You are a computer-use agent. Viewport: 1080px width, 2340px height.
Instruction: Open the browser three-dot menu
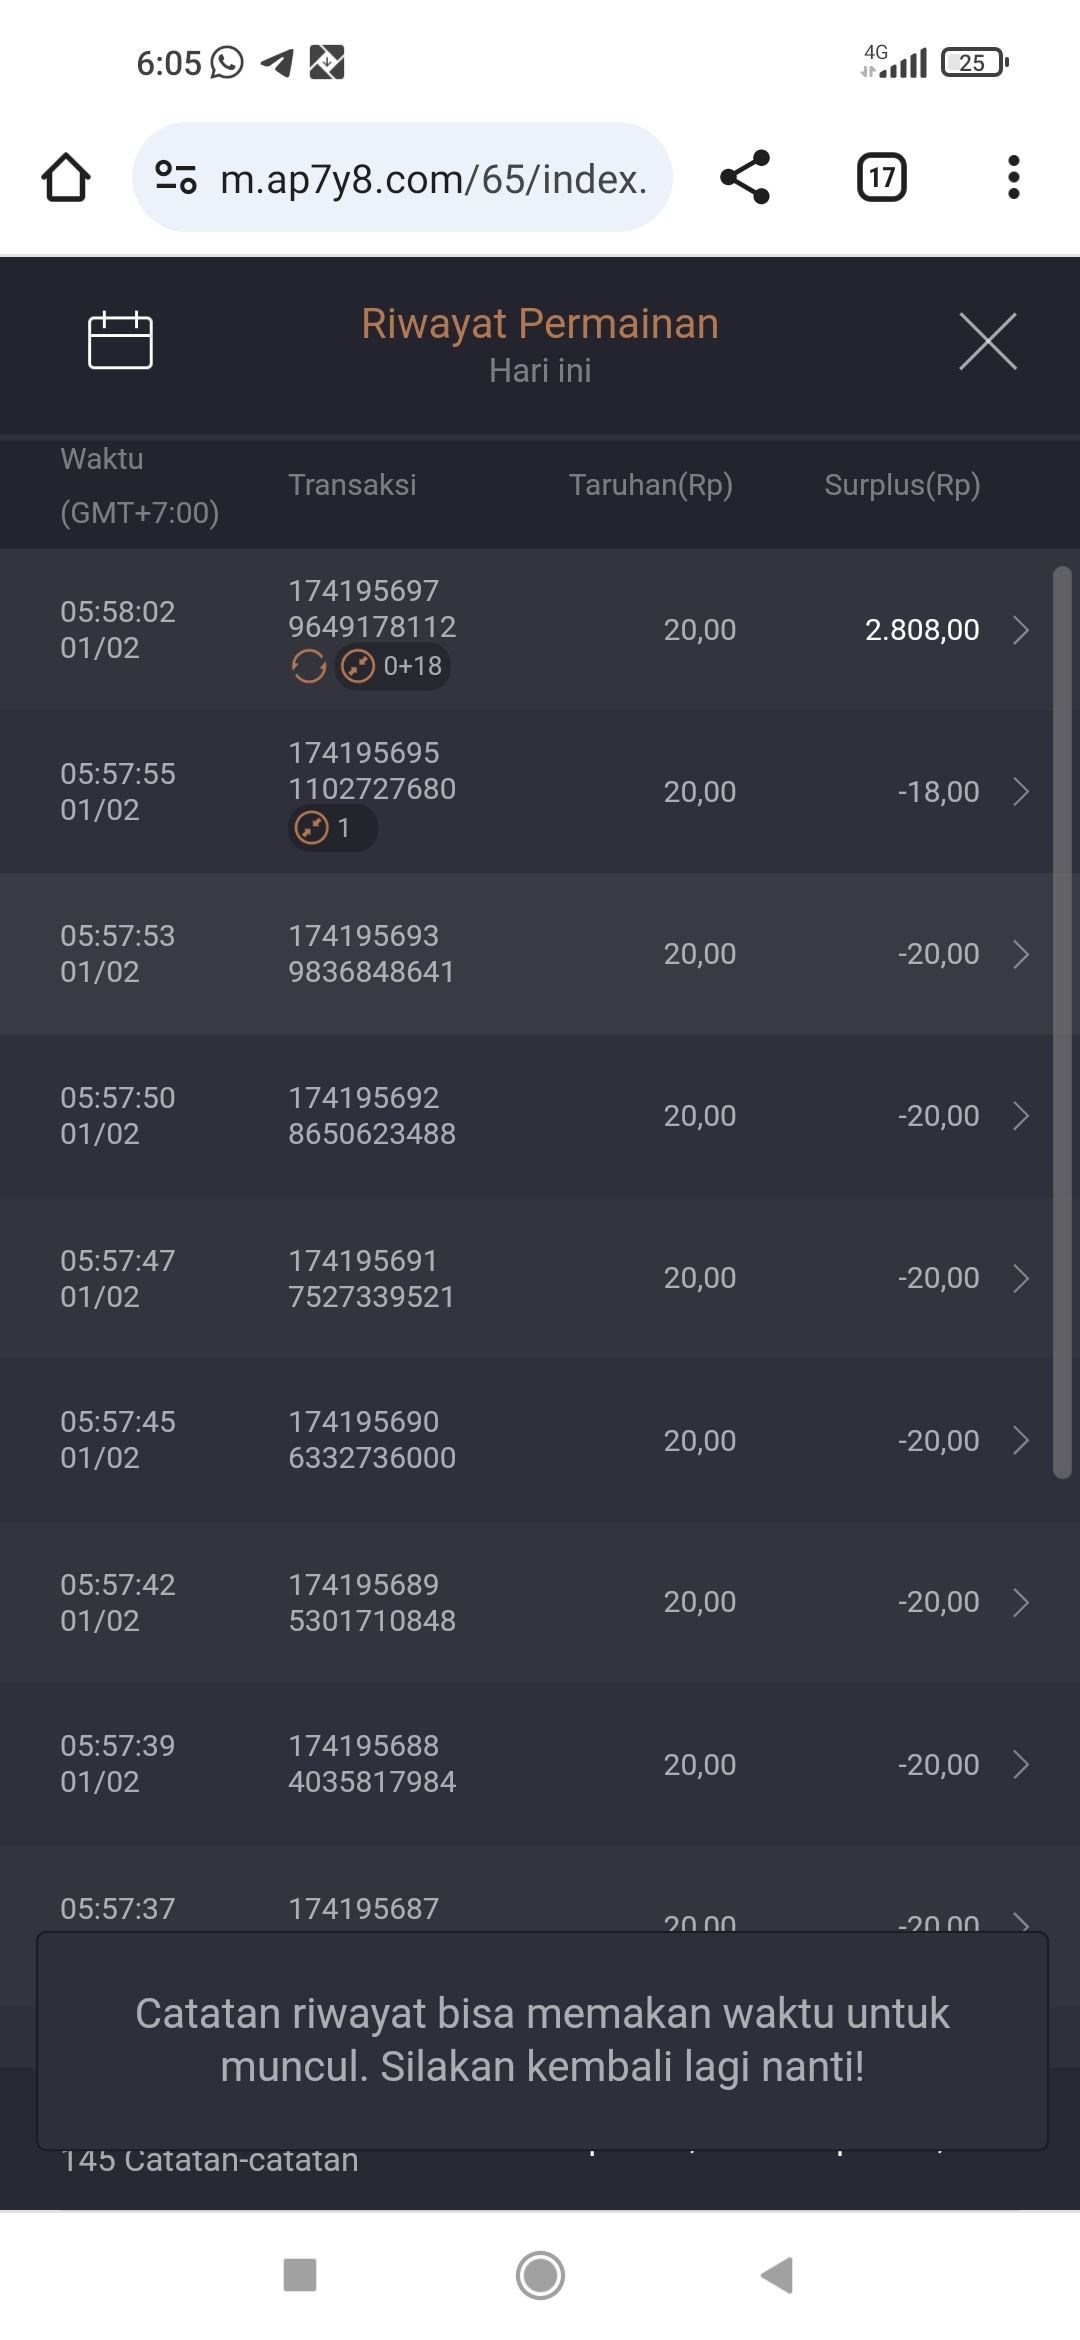coord(1013,178)
